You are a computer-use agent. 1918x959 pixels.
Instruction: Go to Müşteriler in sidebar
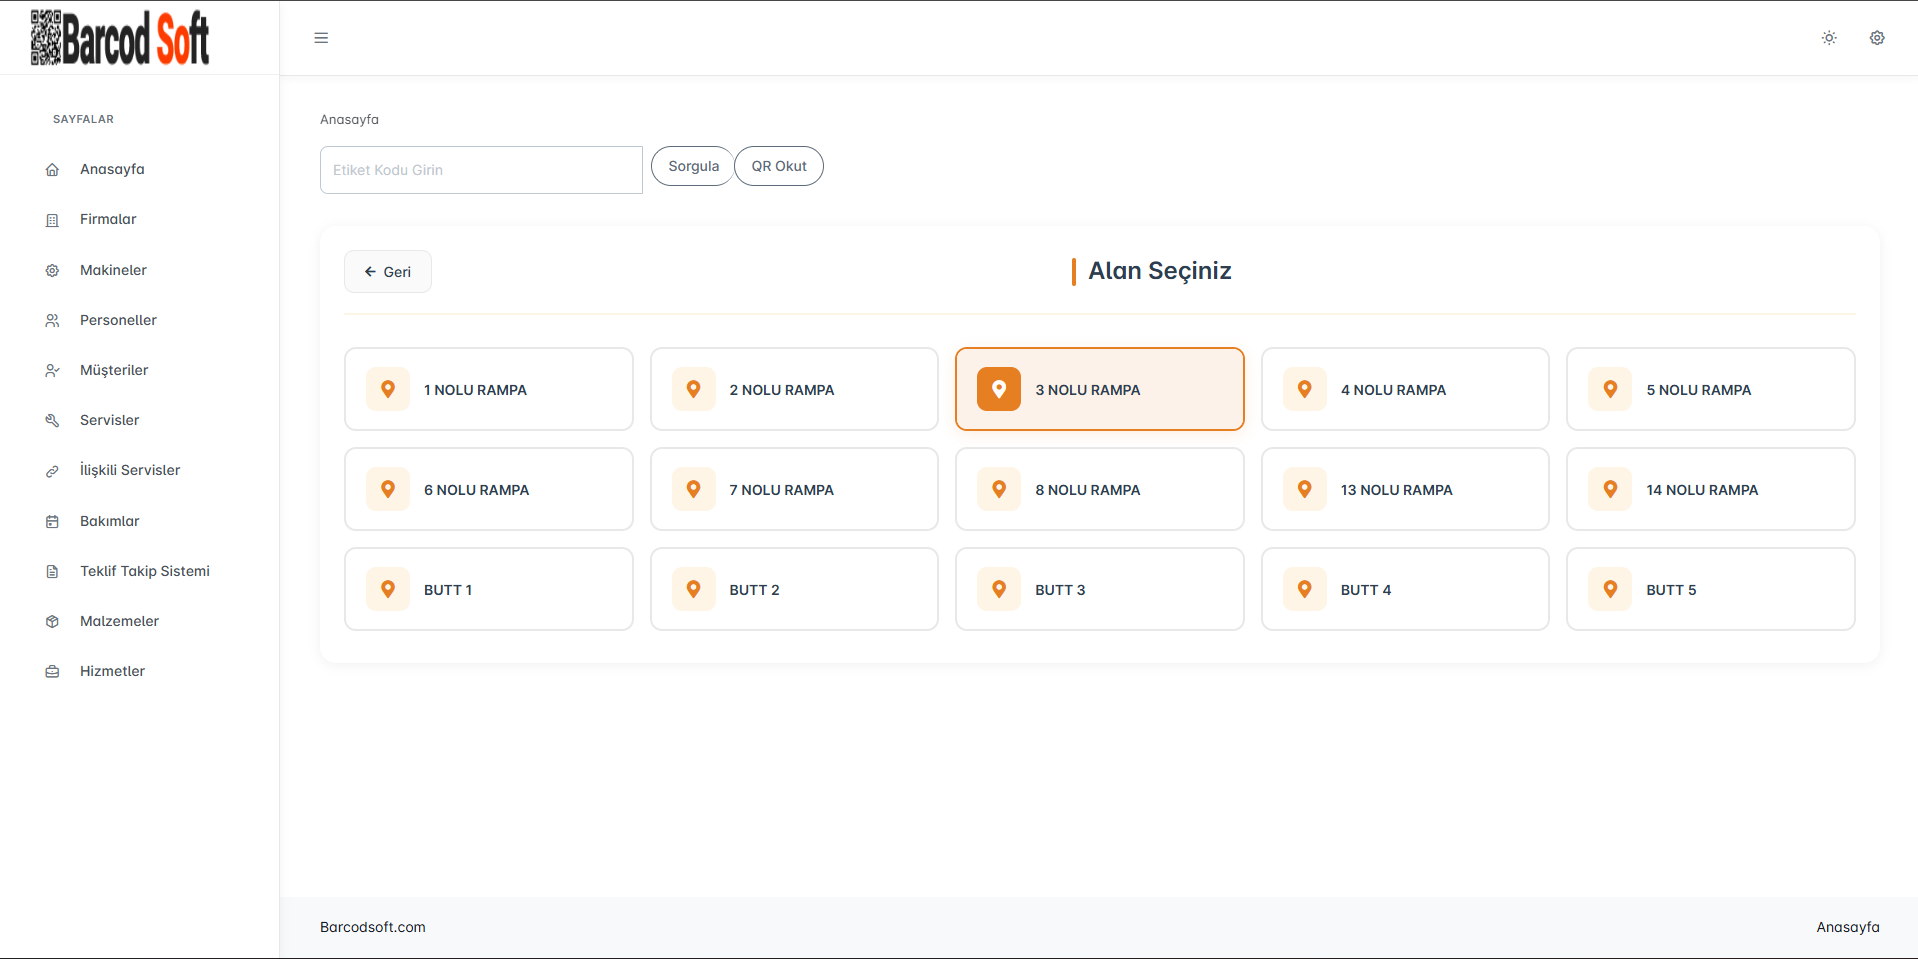pyautogui.click(x=114, y=370)
